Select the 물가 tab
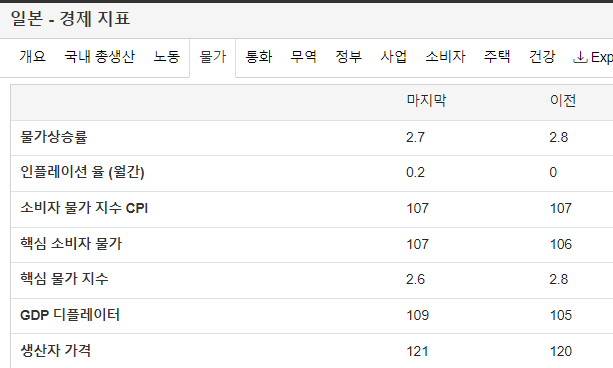 213,57
